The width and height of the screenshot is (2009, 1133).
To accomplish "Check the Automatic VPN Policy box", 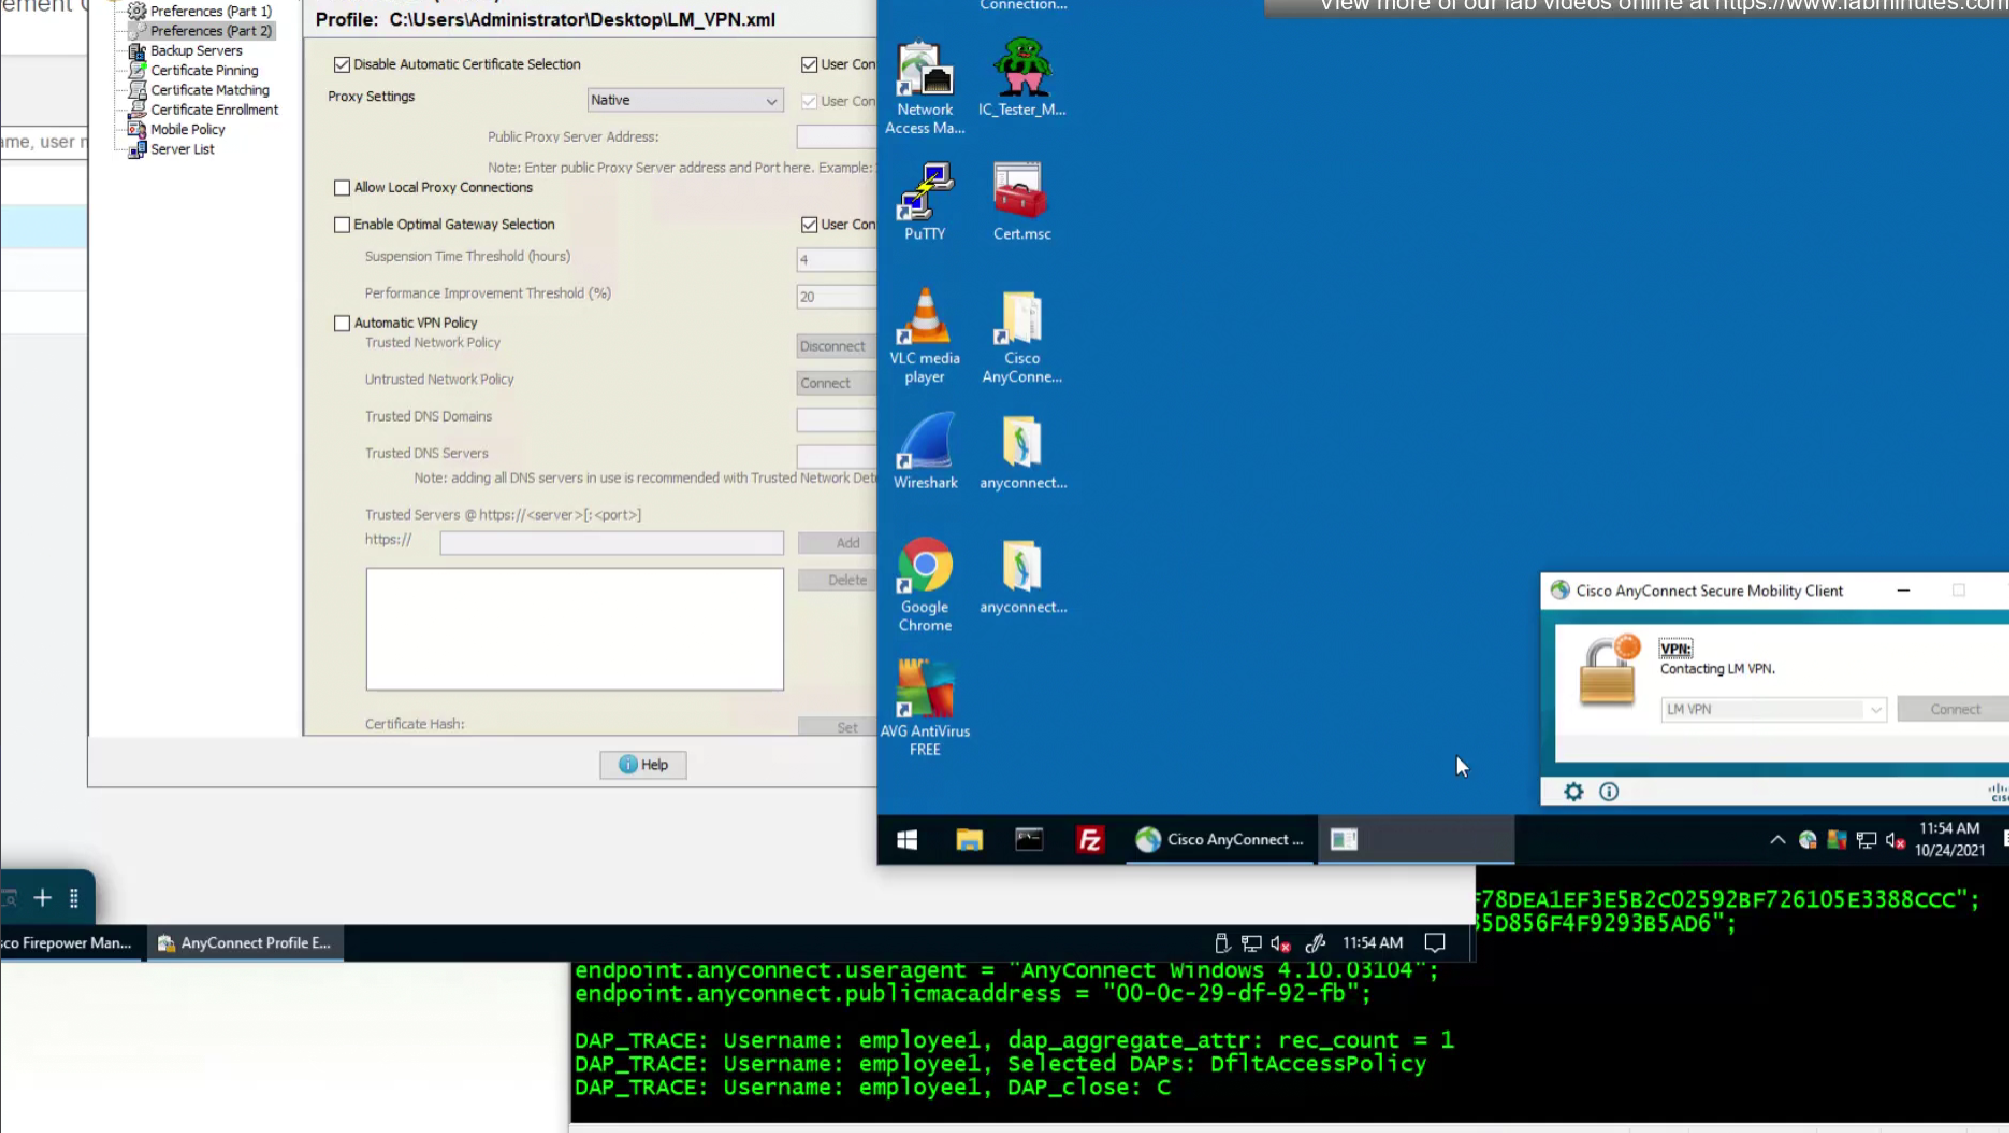I will click(342, 323).
